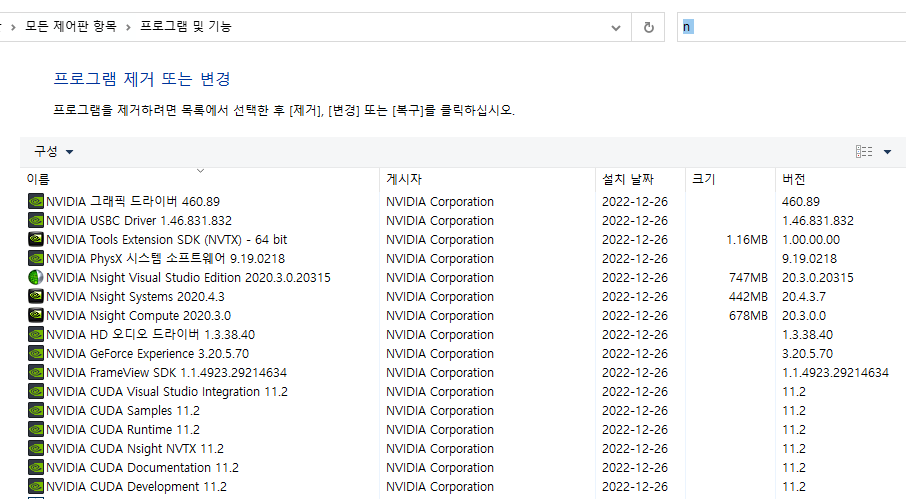906x499 pixels.
Task: Click version value 20.4.3.7
Action: click(x=804, y=297)
